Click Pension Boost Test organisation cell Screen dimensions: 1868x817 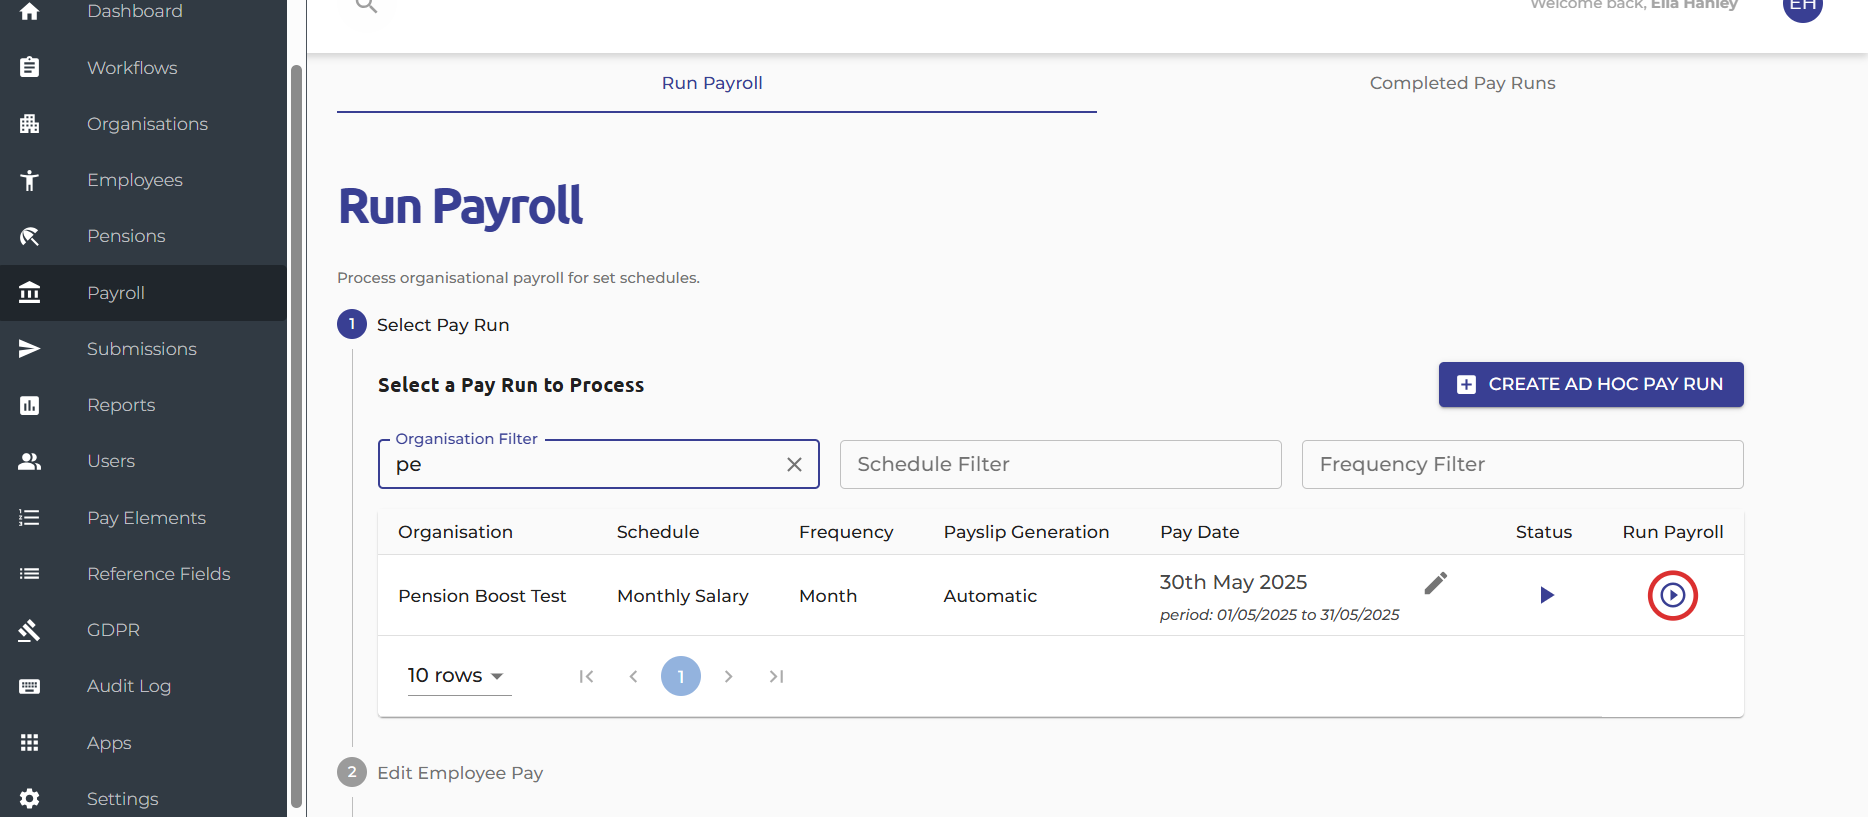482,596
